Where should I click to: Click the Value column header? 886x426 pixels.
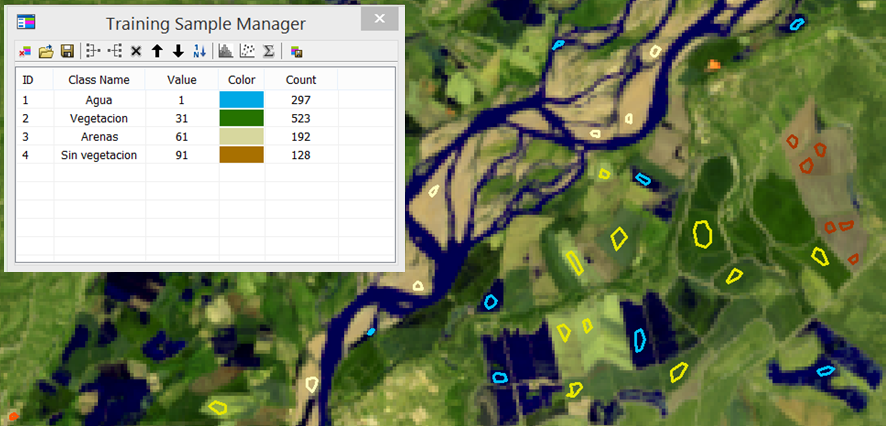click(182, 80)
